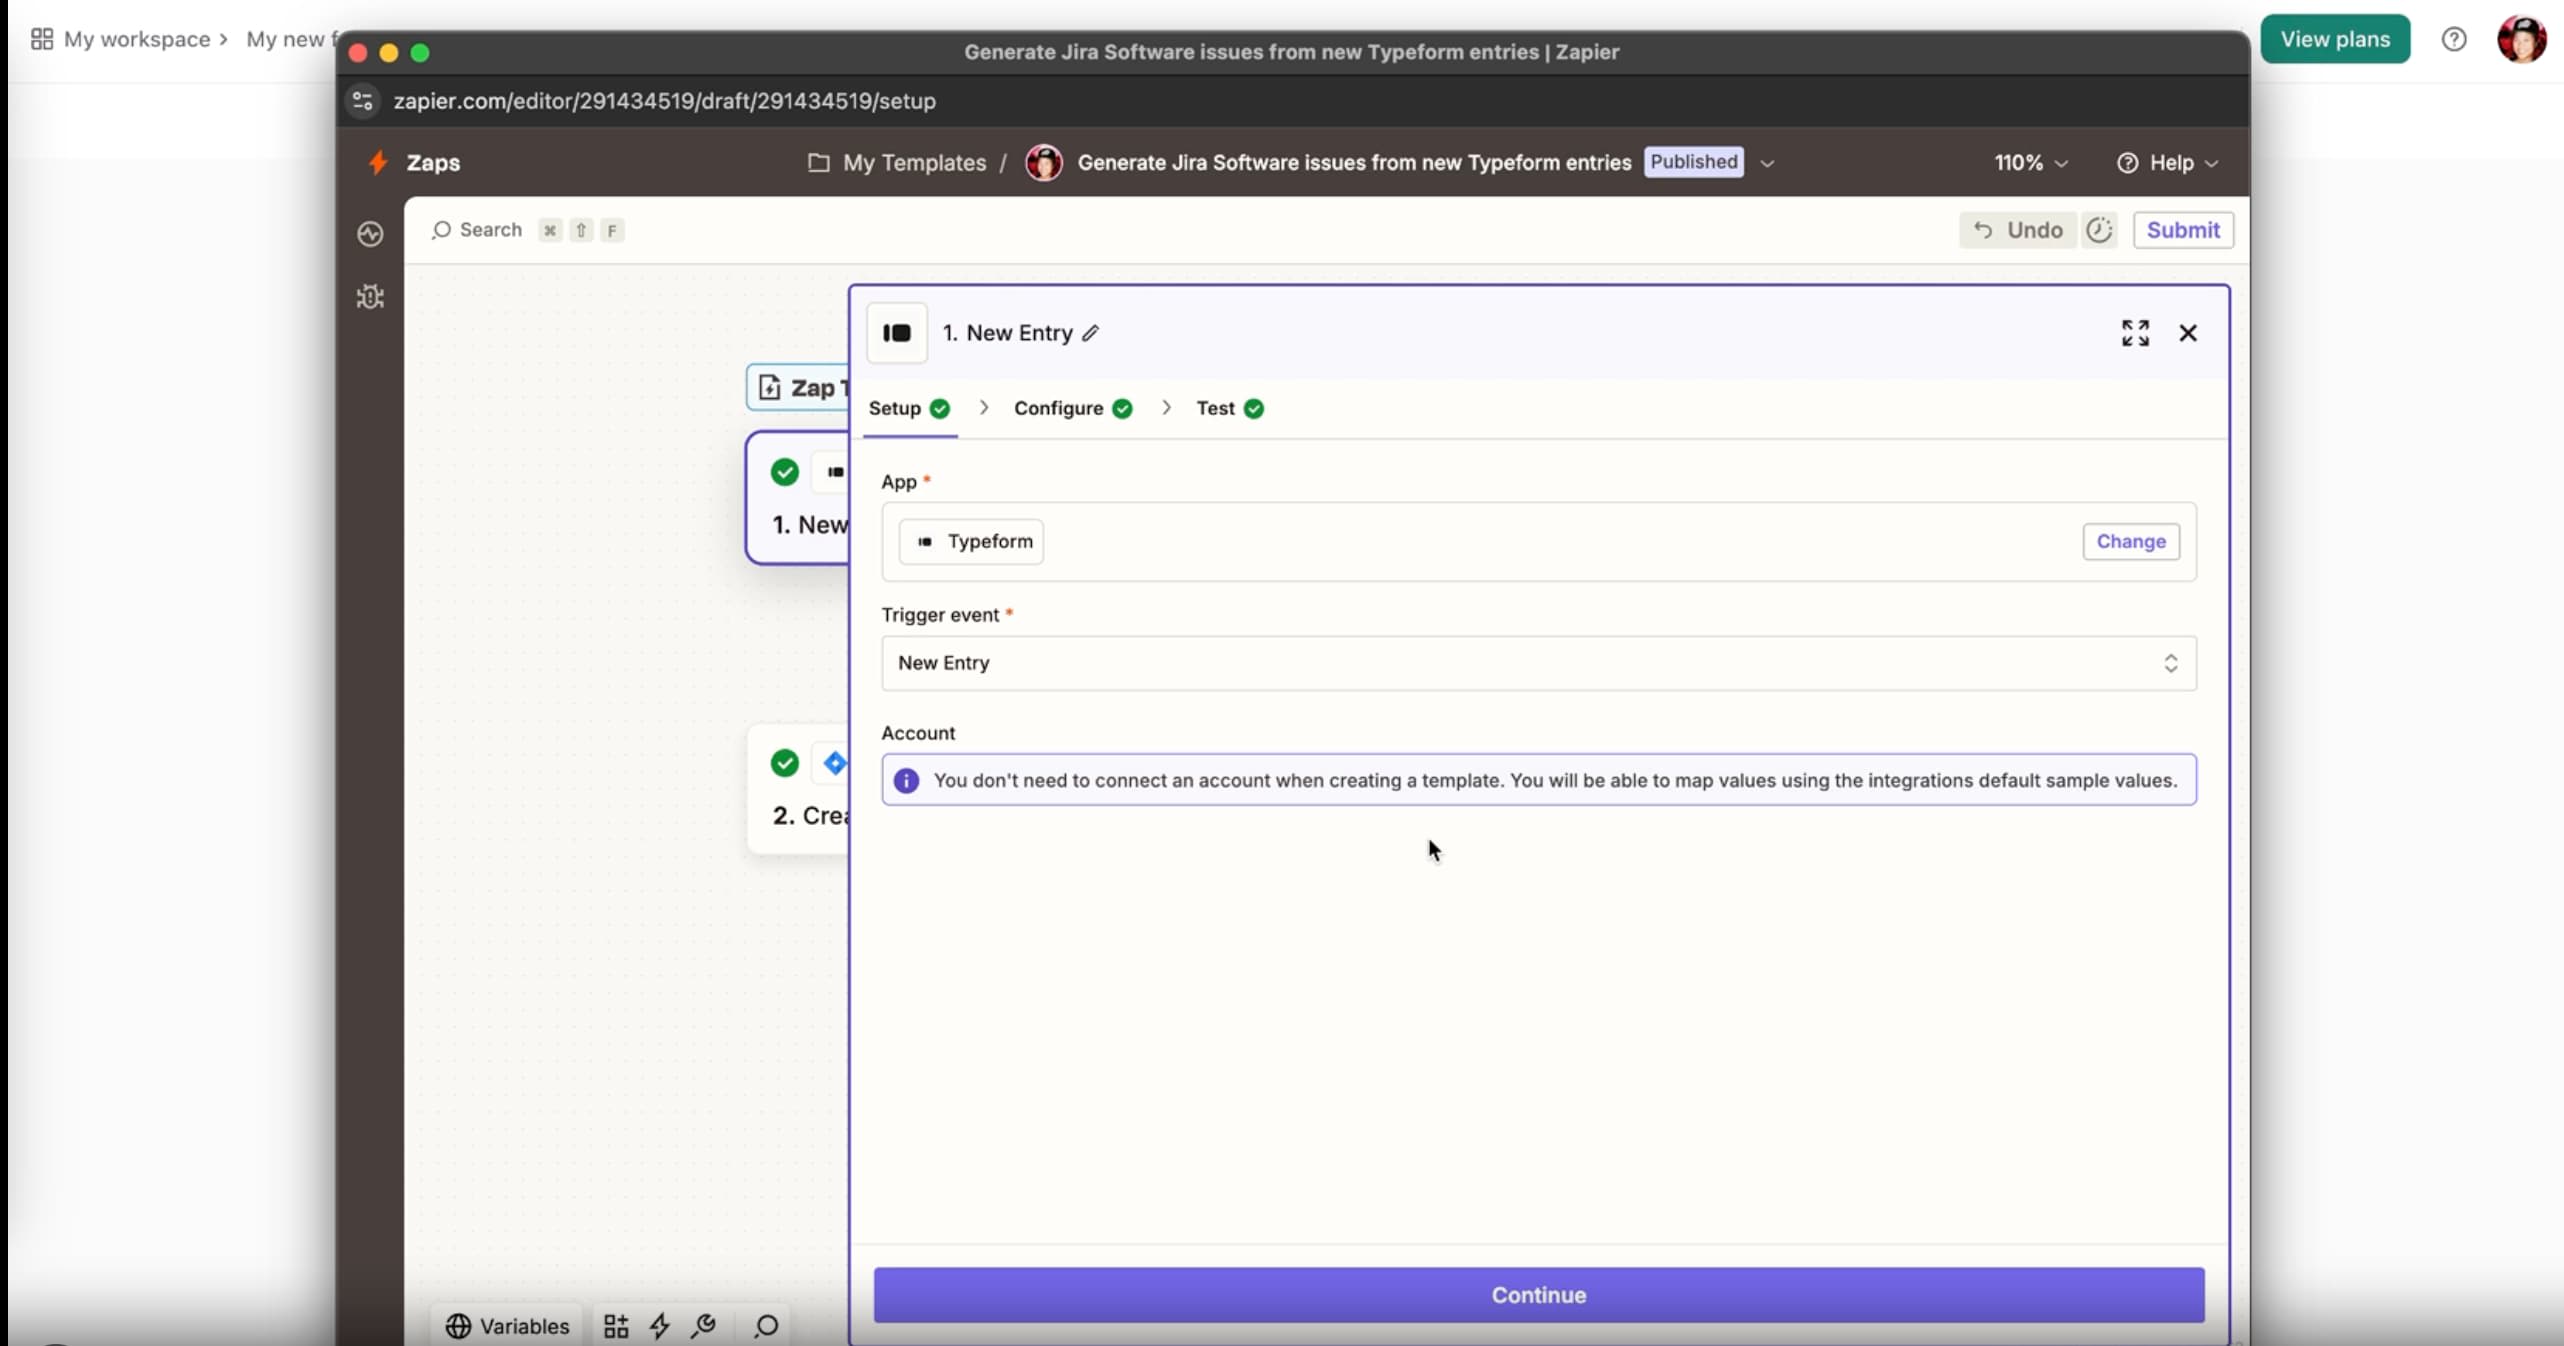2564x1346 pixels.
Task: Open the Zap activity history sidebar icon
Action: click(x=370, y=233)
